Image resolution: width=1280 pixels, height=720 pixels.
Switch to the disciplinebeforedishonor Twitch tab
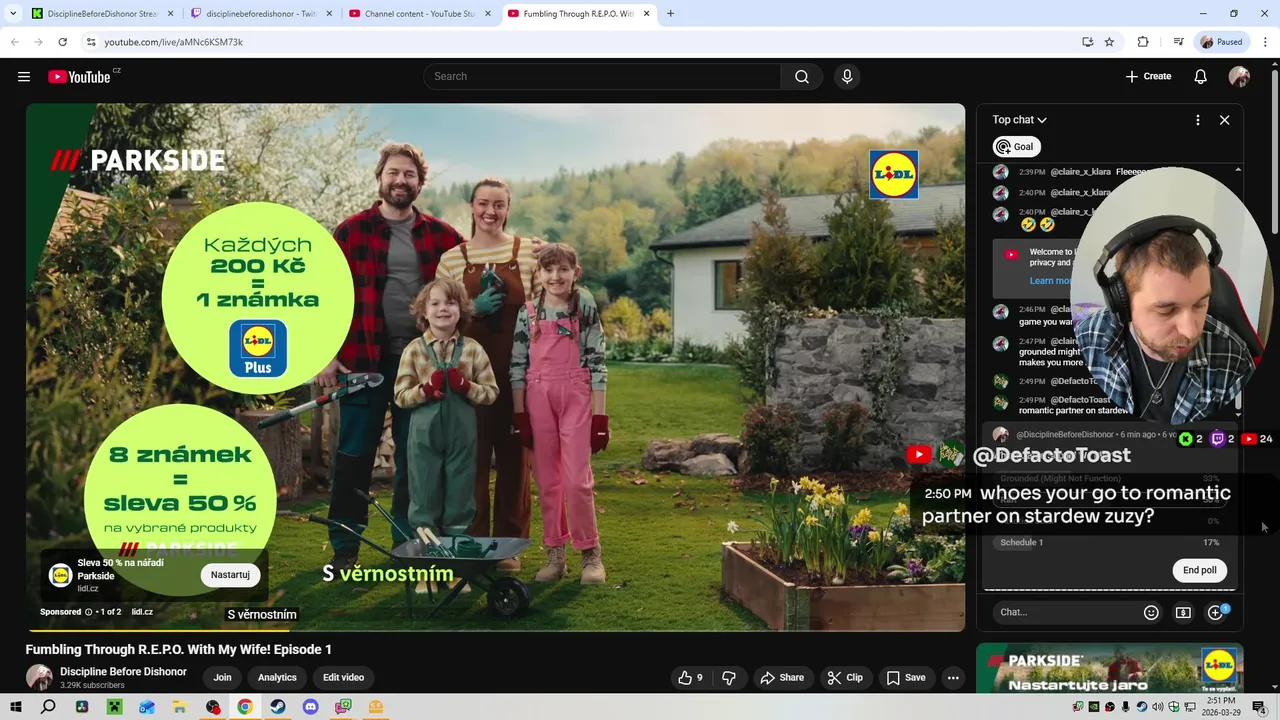[260, 14]
